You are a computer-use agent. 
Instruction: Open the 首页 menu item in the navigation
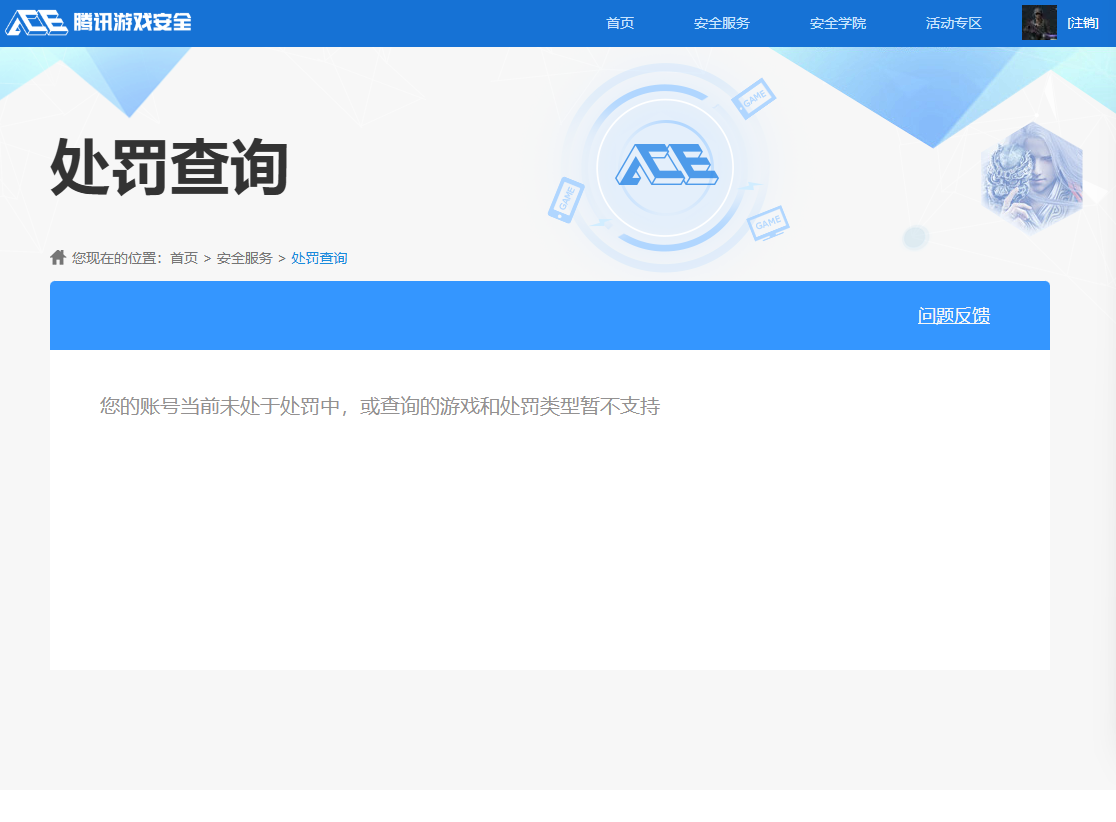pyautogui.click(x=621, y=22)
